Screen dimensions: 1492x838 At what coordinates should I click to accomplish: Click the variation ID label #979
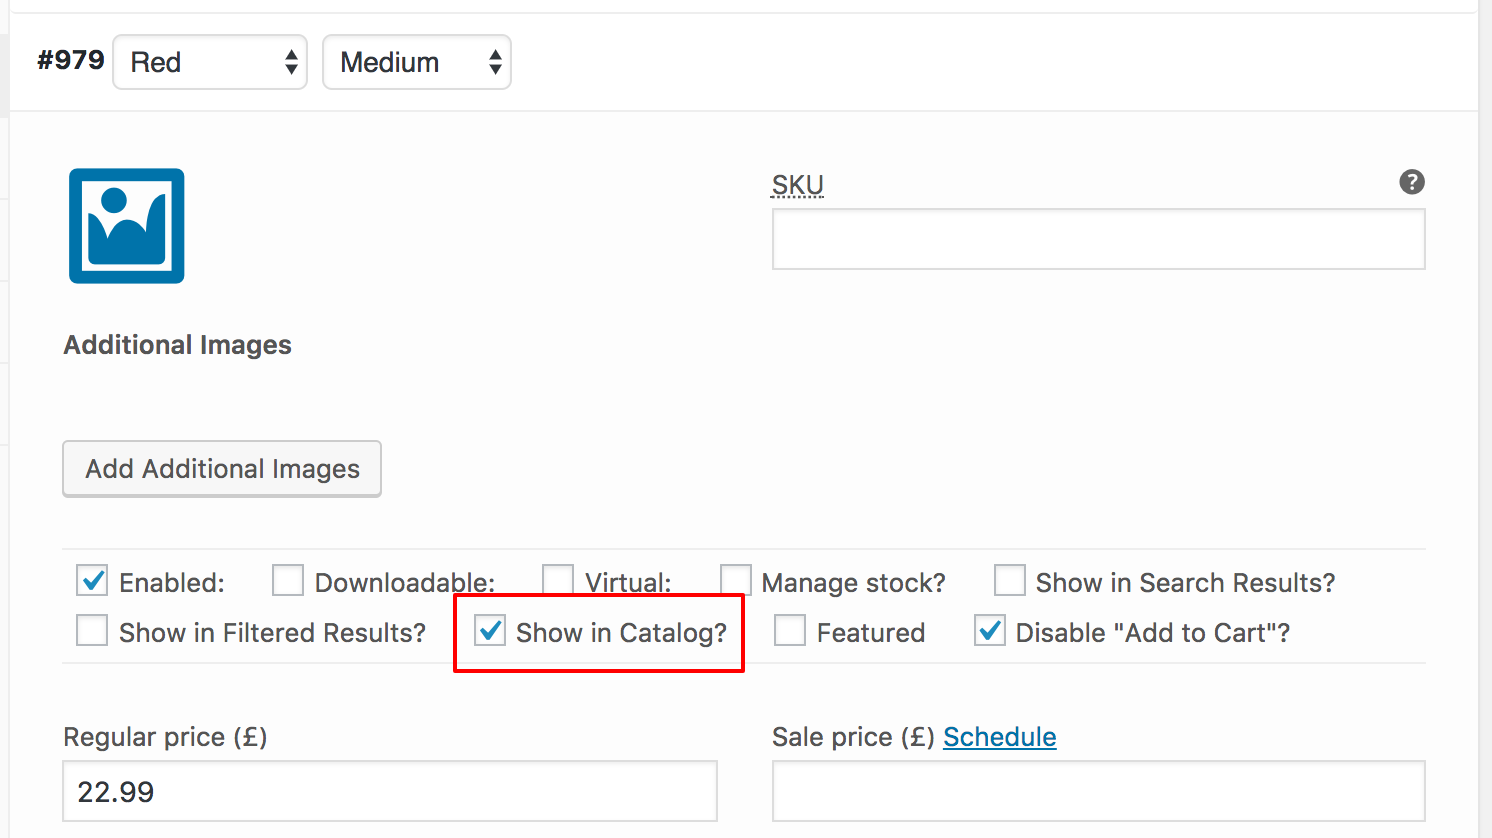pyautogui.click(x=70, y=60)
